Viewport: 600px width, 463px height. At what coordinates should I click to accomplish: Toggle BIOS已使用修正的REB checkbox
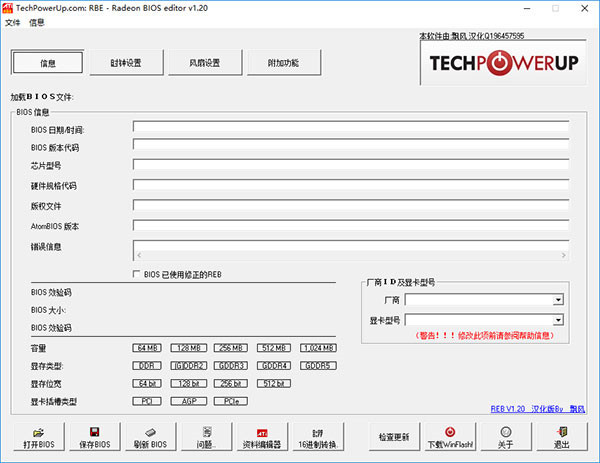coord(137,273)
